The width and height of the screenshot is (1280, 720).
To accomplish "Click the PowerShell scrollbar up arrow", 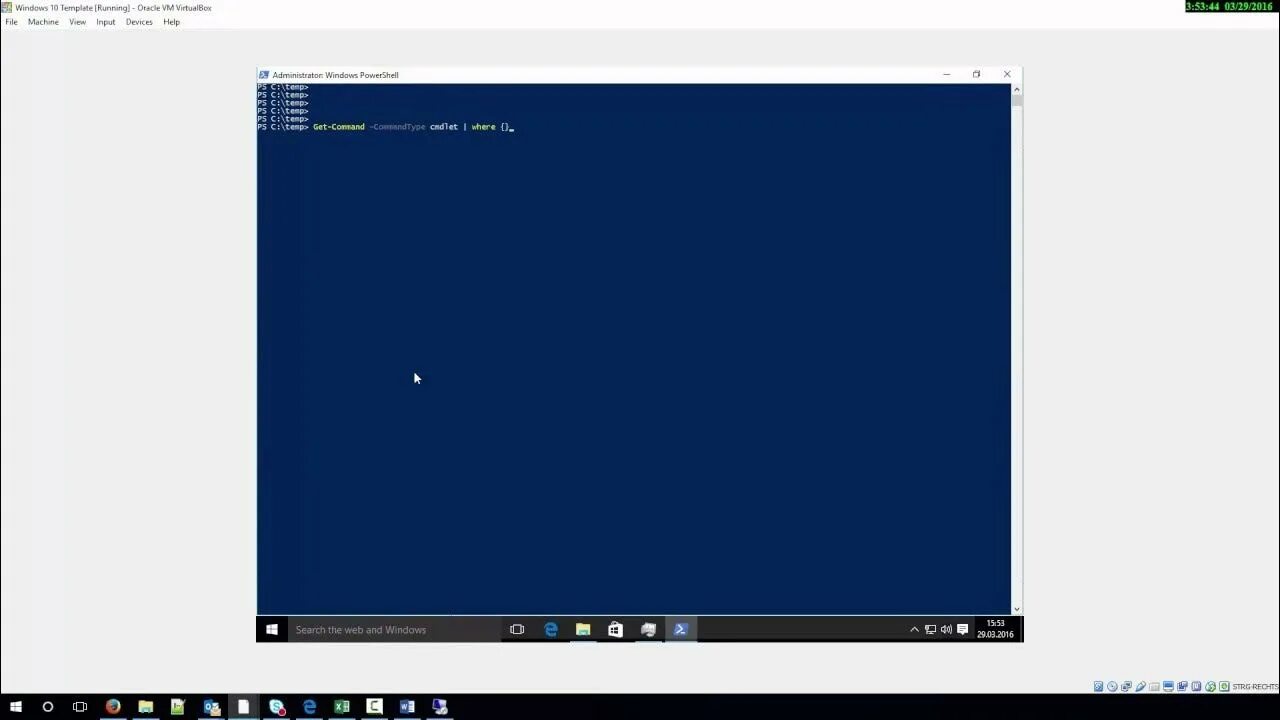I will pyautogui.click(x=1016, y=88).
